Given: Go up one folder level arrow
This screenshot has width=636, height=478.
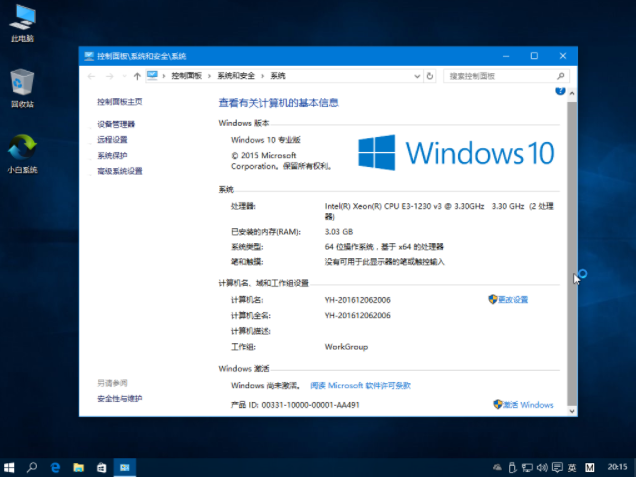Looking at the screenshot, I should pyautogui.click(x=137, y=76).
